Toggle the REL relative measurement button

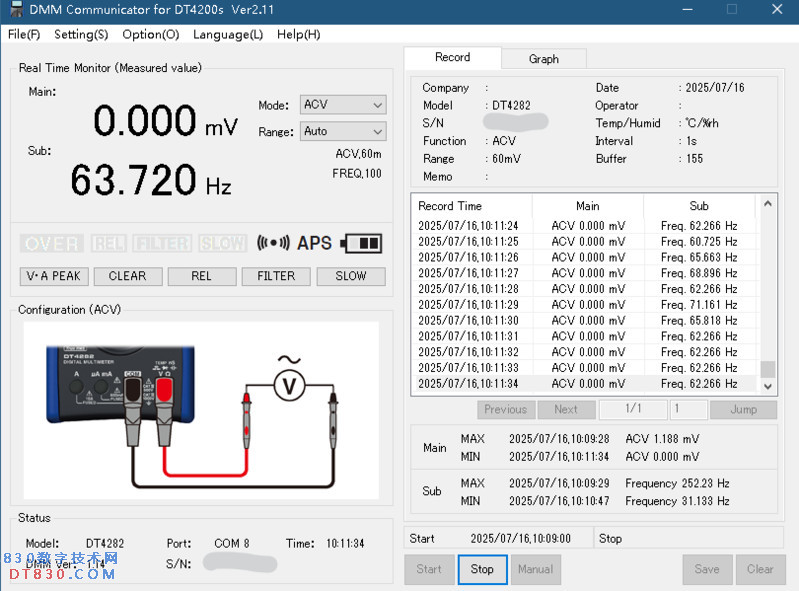202,276
